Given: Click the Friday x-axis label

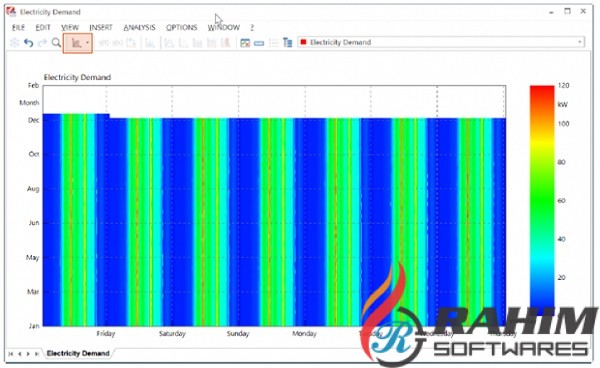Looking at the screenshot, I should pyautogui.click(x=106, y=334).
